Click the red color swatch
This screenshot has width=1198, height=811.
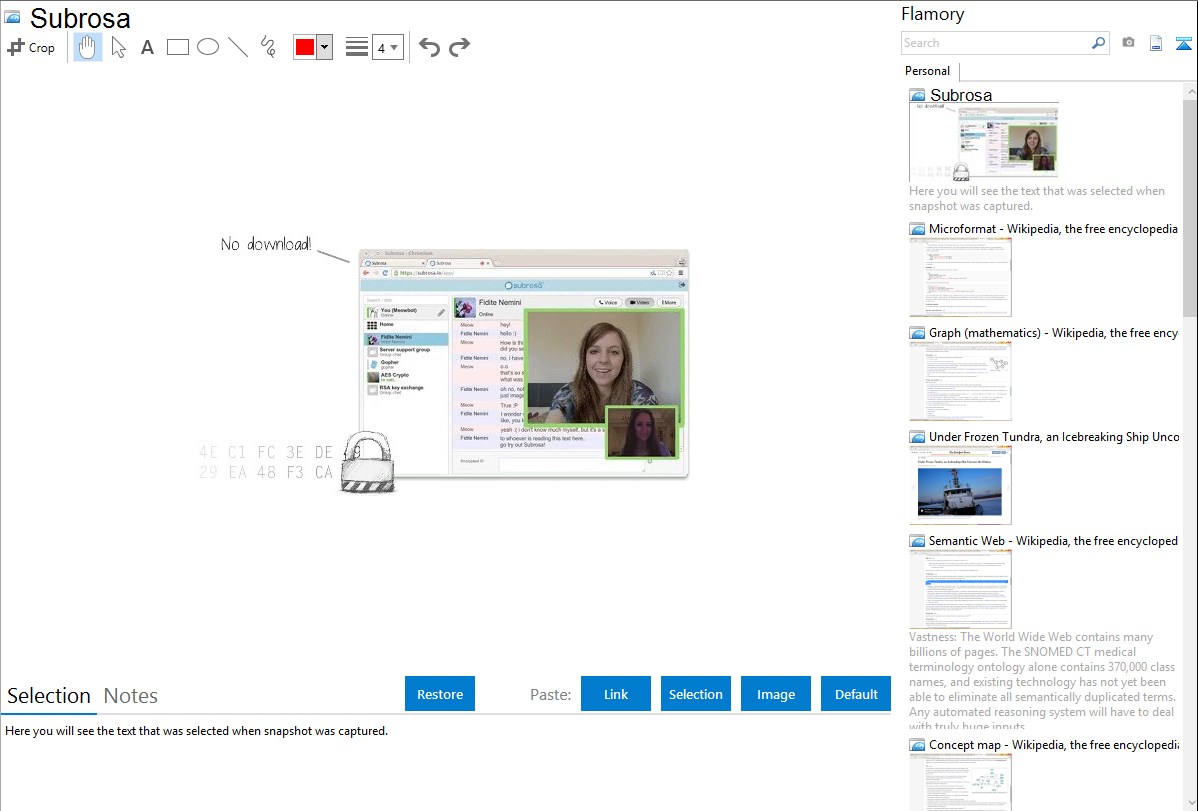[x=305, y=47]
